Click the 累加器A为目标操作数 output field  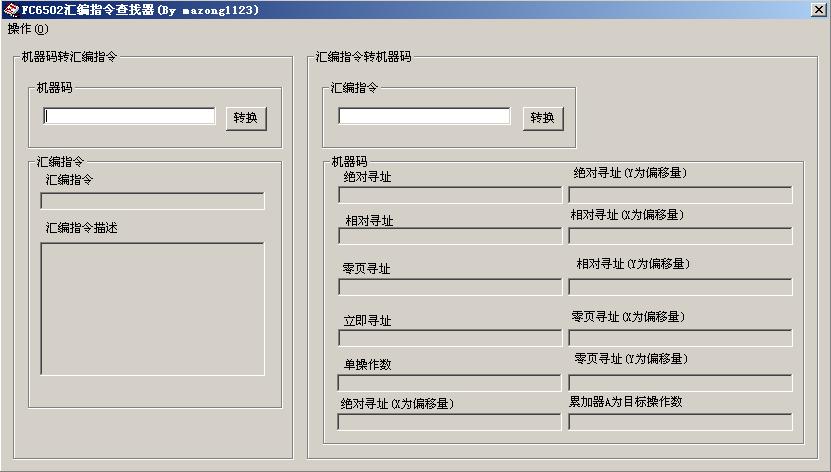click(x=680, y=422)
